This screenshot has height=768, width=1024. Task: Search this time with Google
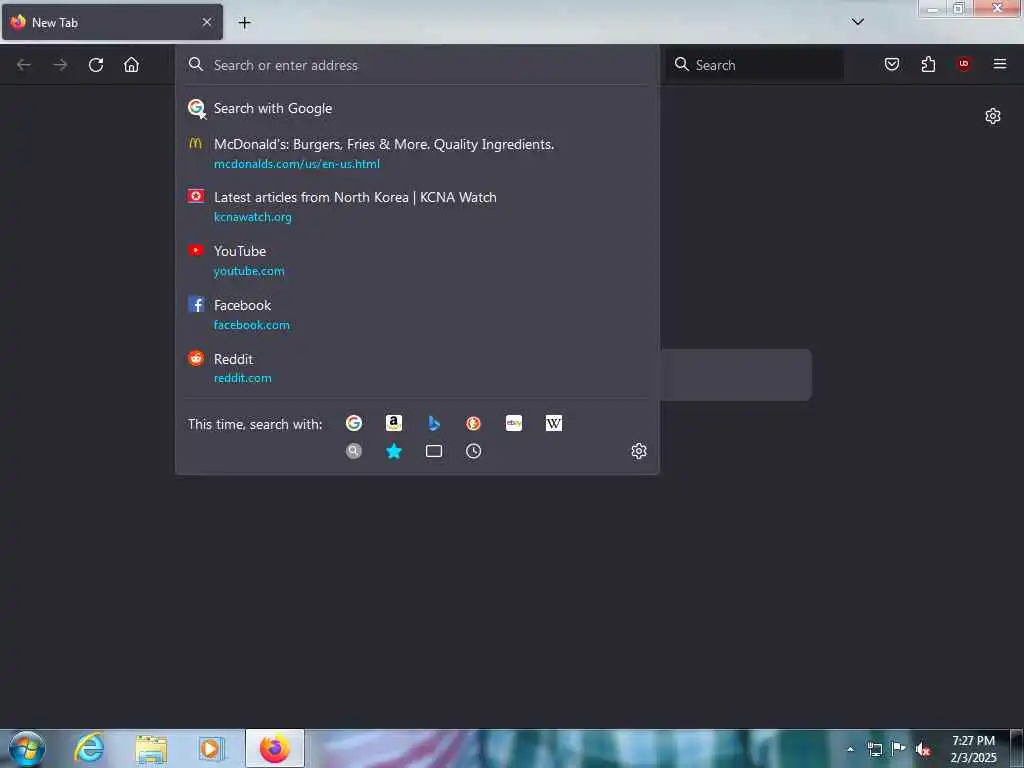point(353,423)
